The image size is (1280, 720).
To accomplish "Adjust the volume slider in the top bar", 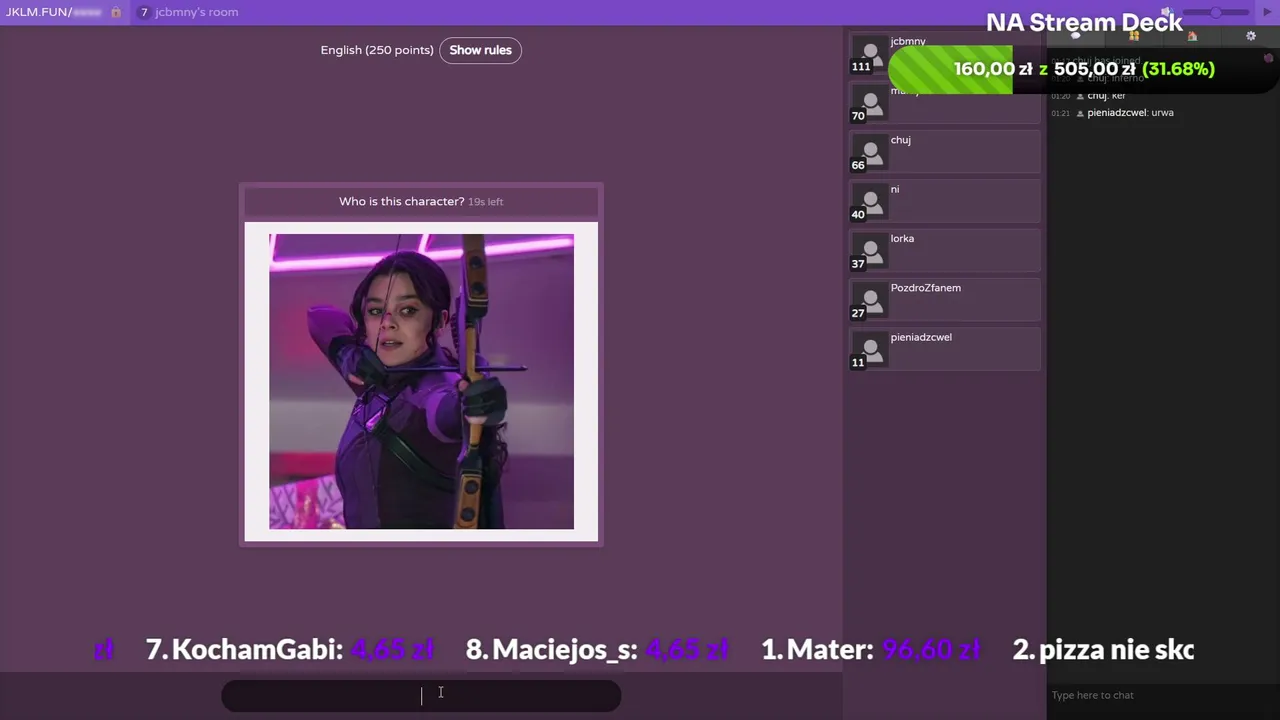I will click(1214, 12).
